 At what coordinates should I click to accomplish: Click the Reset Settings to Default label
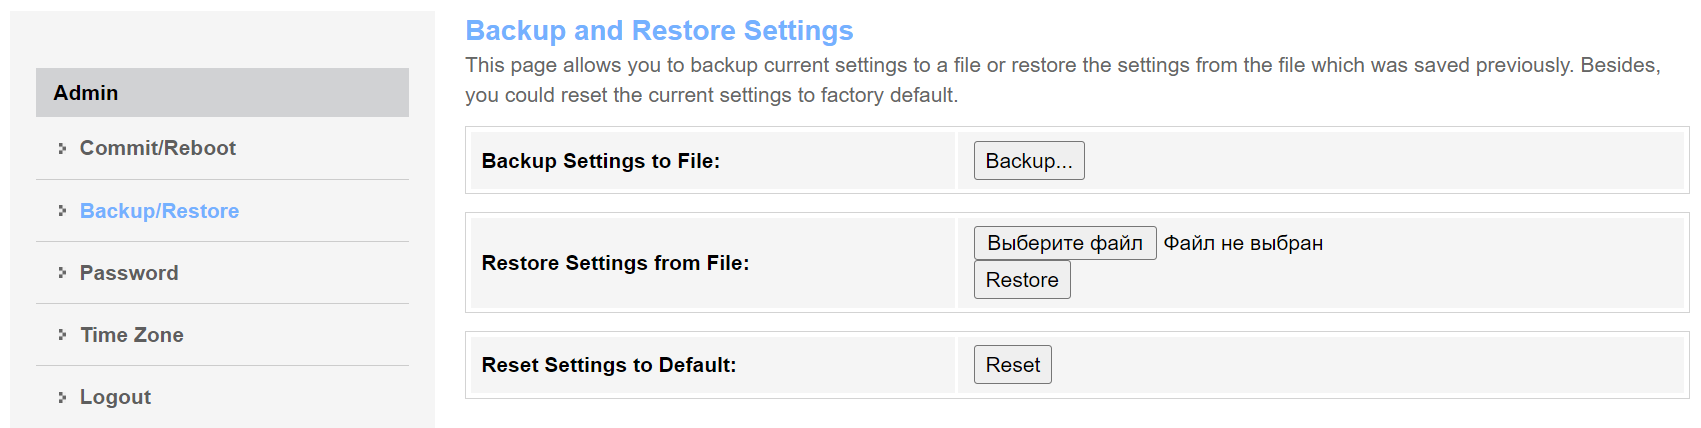[608, 365]
